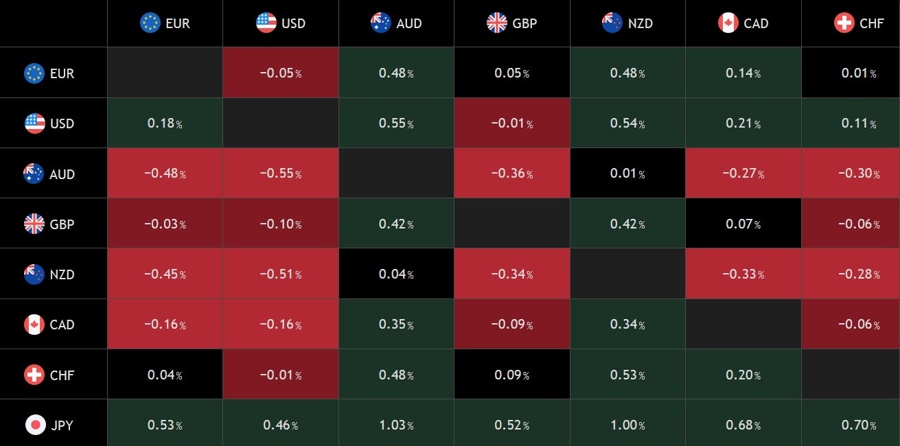Click the AUD versus USD −0.55% cell
Screen dimensions: 900x446
click(281, 173)
